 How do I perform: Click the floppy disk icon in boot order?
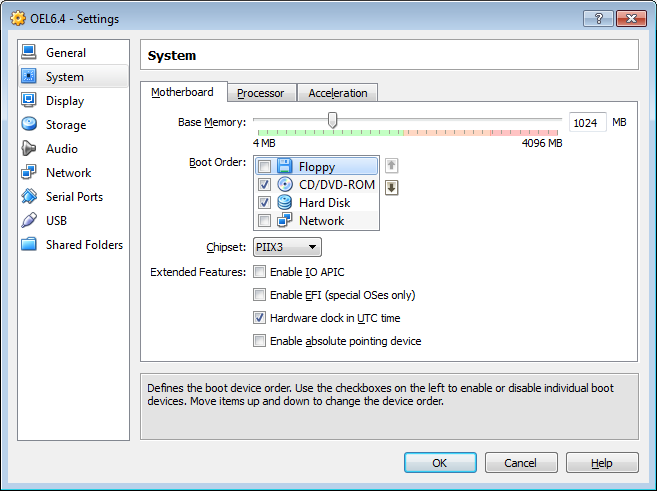point(285,166)
